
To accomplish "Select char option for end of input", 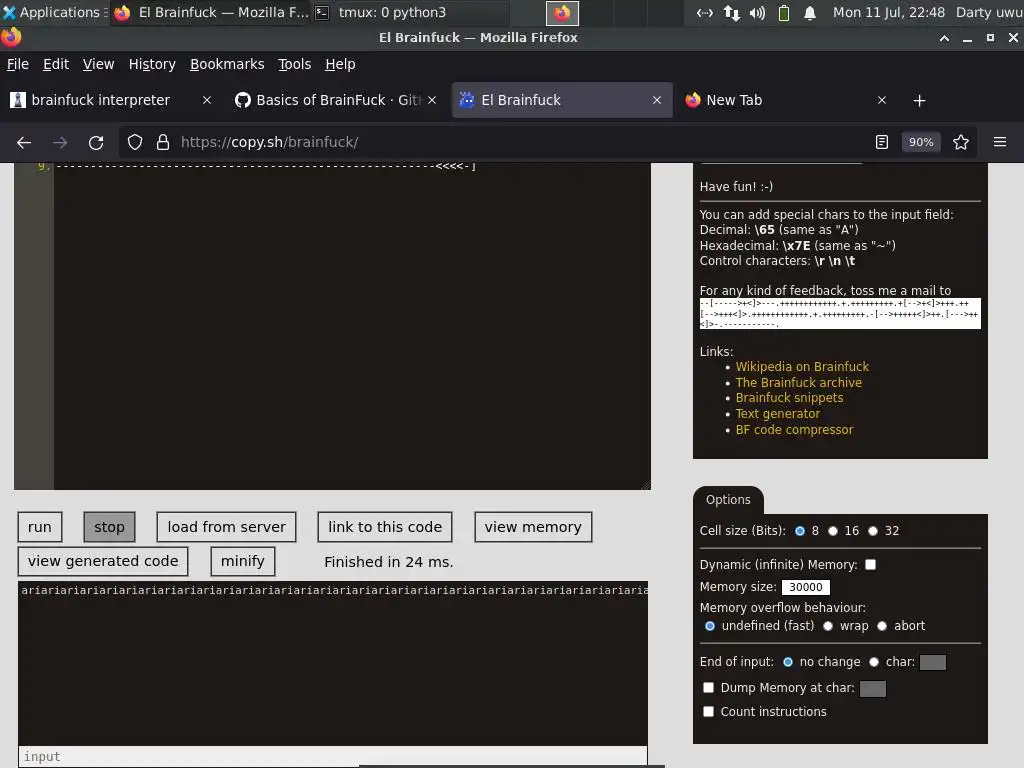I will tap(874, 662).
